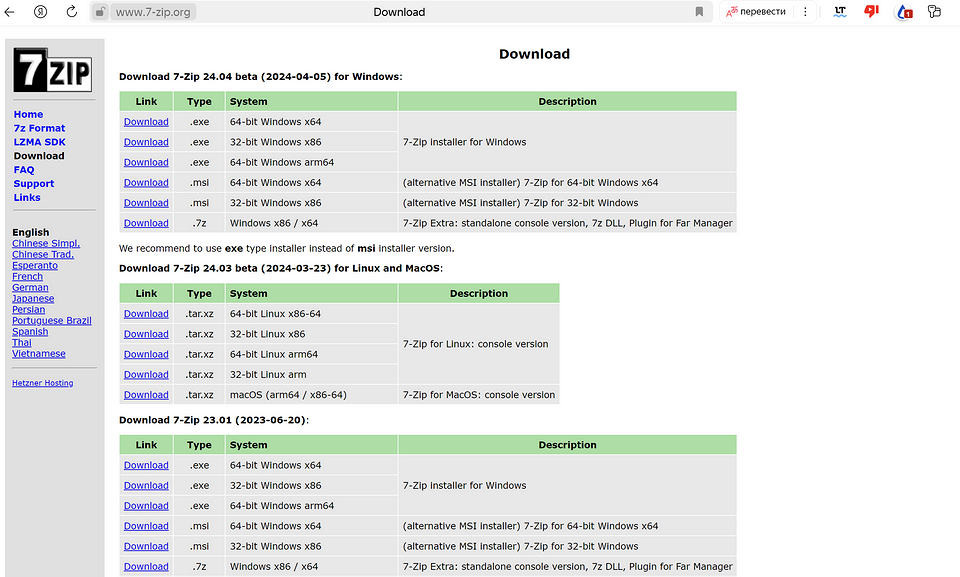Download 23.01 .msi 32-bit Windows x86
Screen dimensions: 960x577
tap(146, 546)
